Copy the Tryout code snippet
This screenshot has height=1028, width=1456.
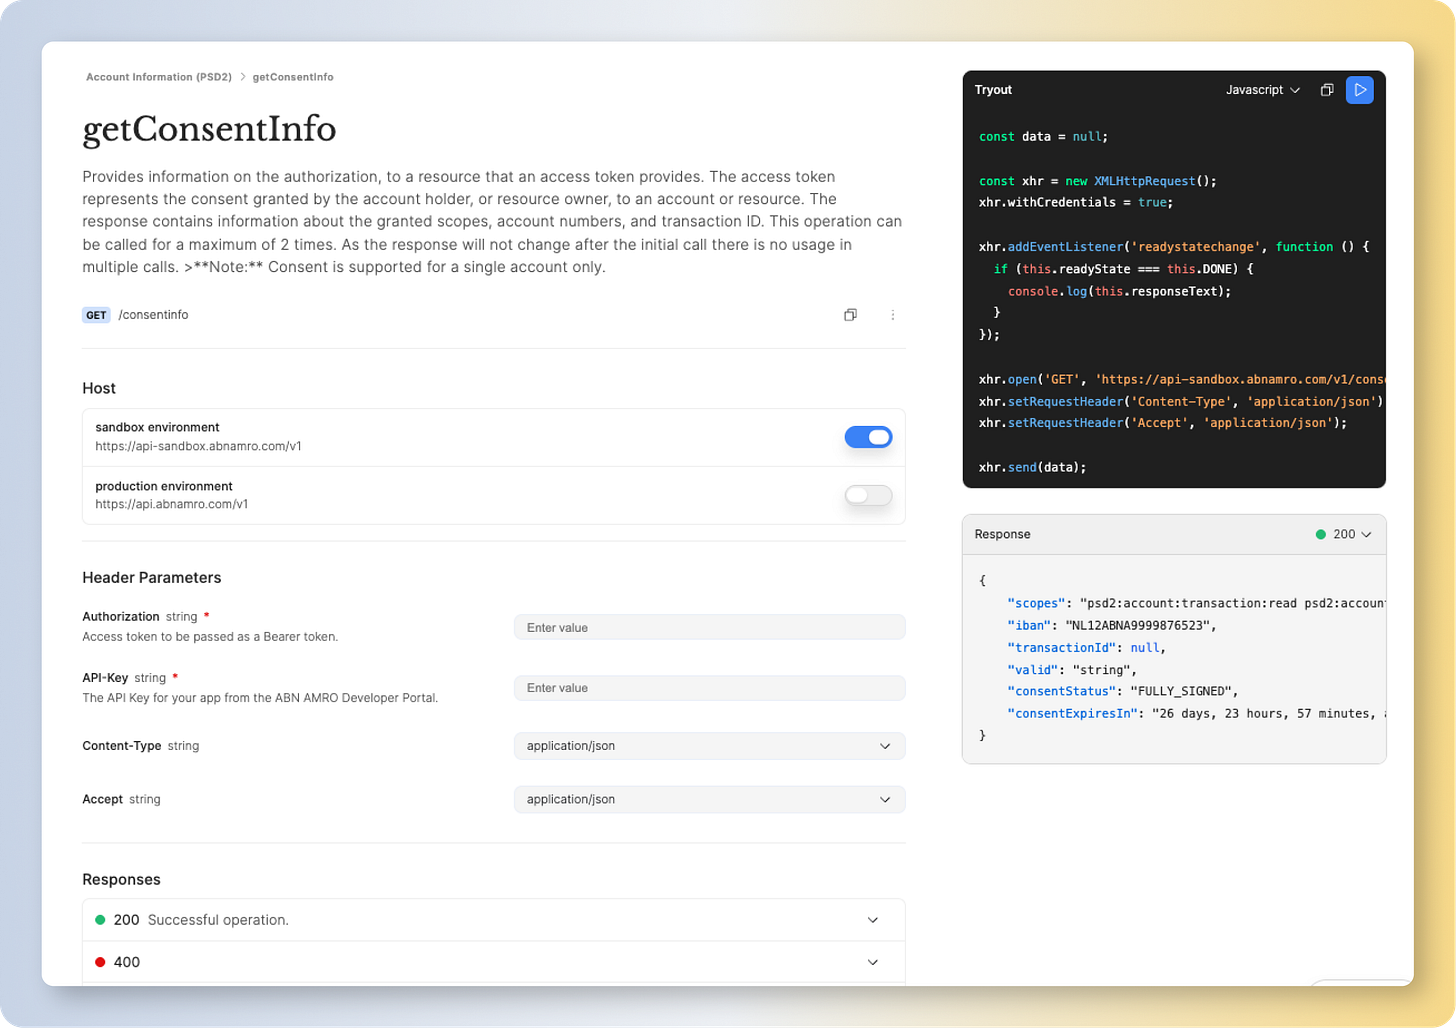coord(1327,90)
